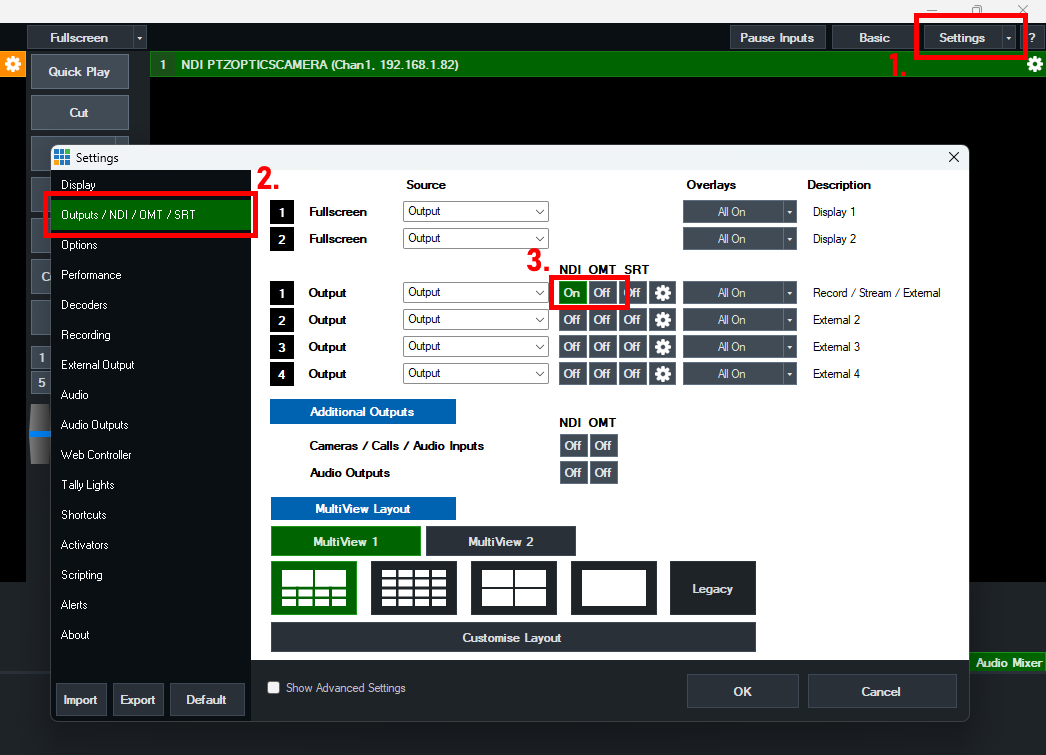This screenshot has height=755, width=1046.
Task: Switch to MultiView 2 tab
Action: [500, 541]
